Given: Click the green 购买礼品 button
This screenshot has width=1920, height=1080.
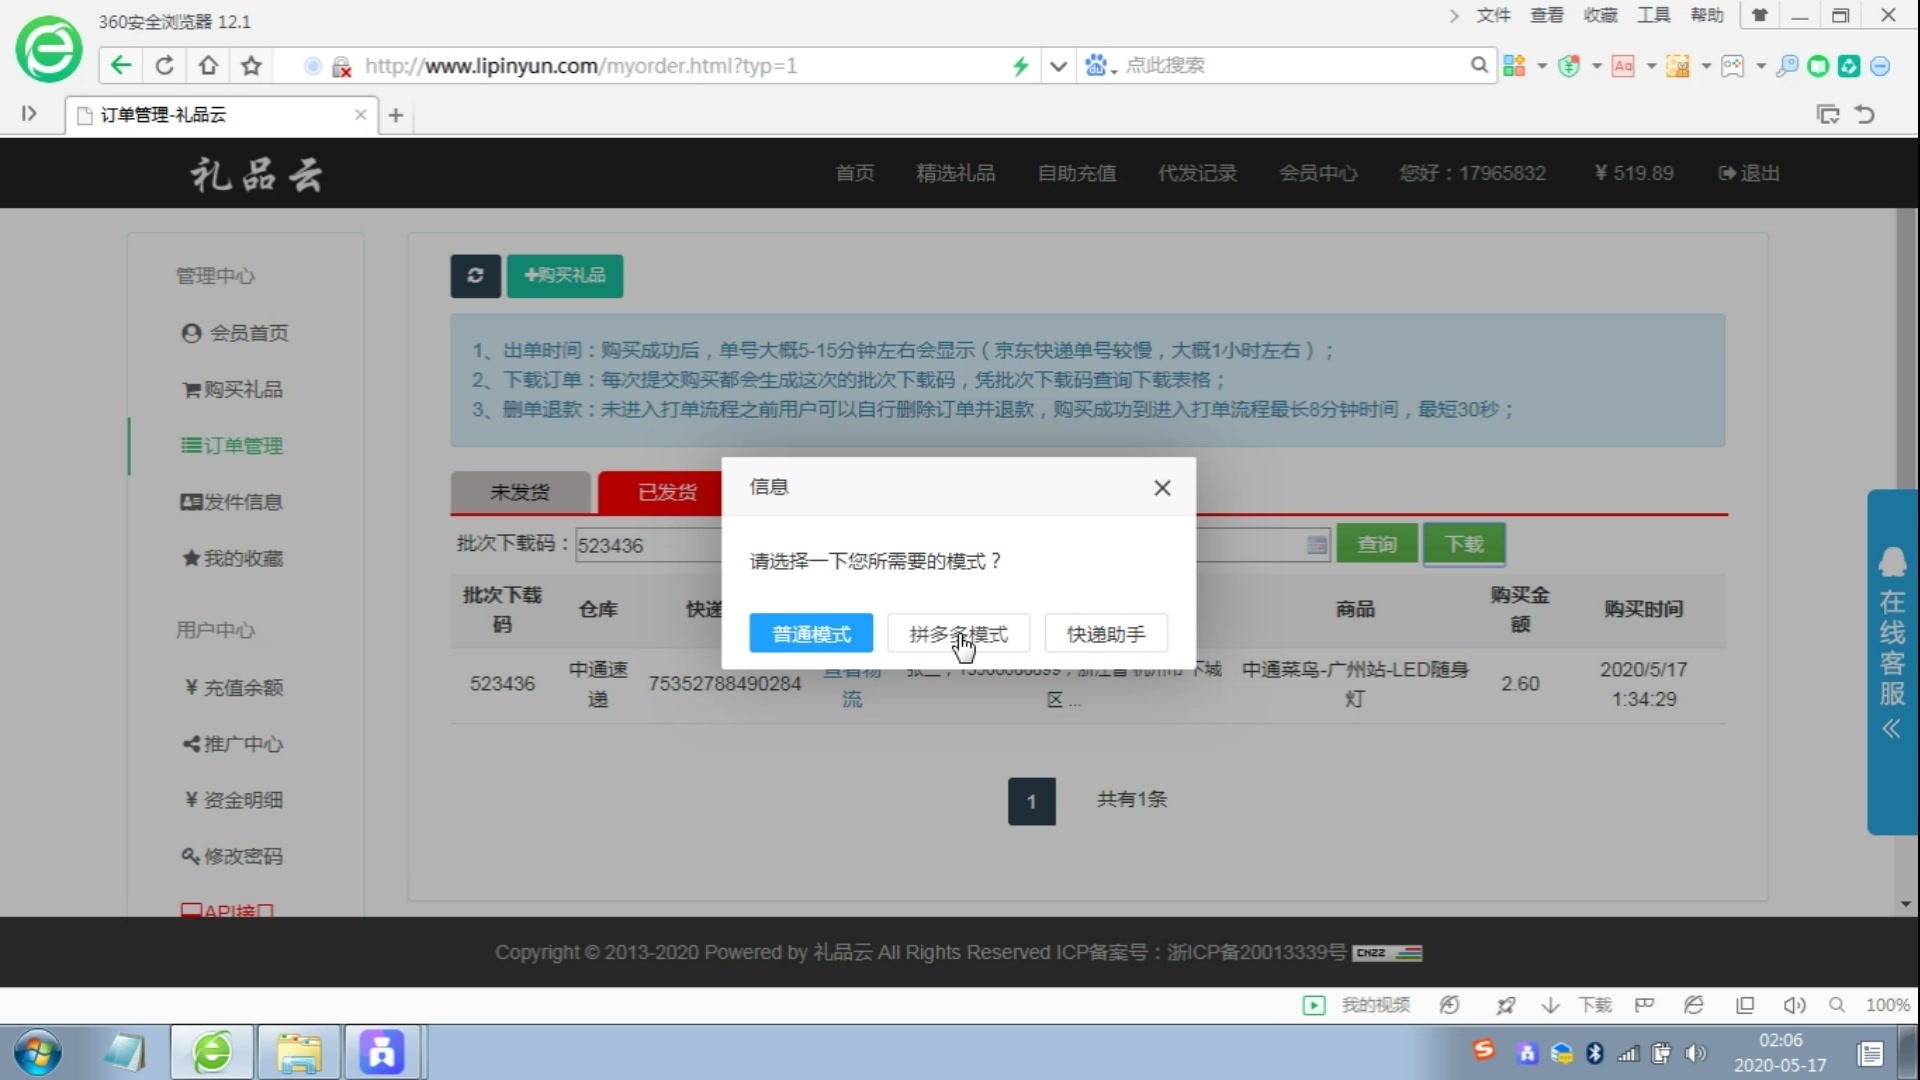Looking at the screenshot, I should [x=565, y=276].
